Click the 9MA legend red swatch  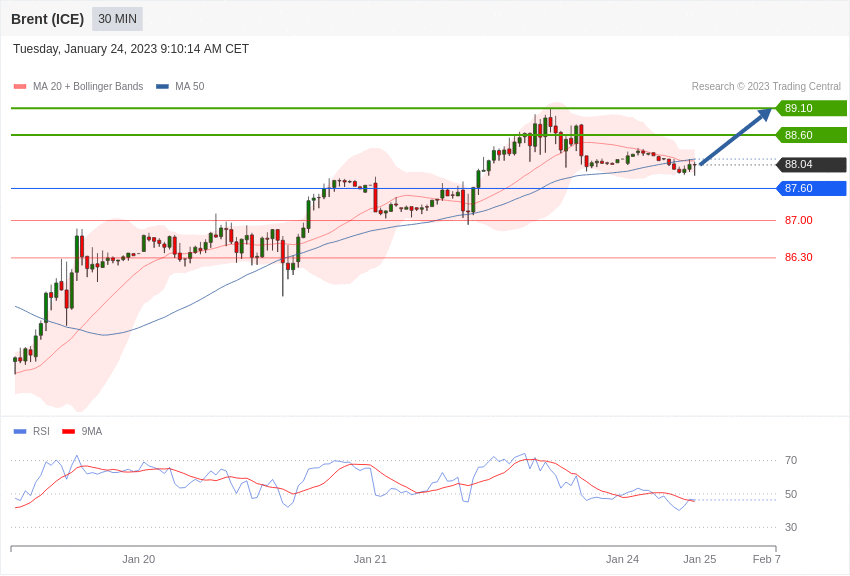point(68,431)
